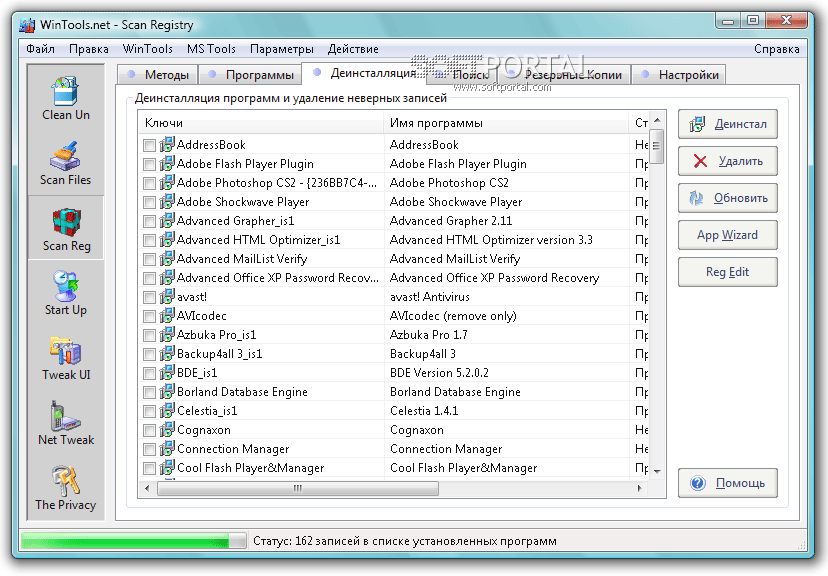Click the AddressBook row program icon
The height and width of the screenshot is (576, 828).
click(x=167, y=144)
